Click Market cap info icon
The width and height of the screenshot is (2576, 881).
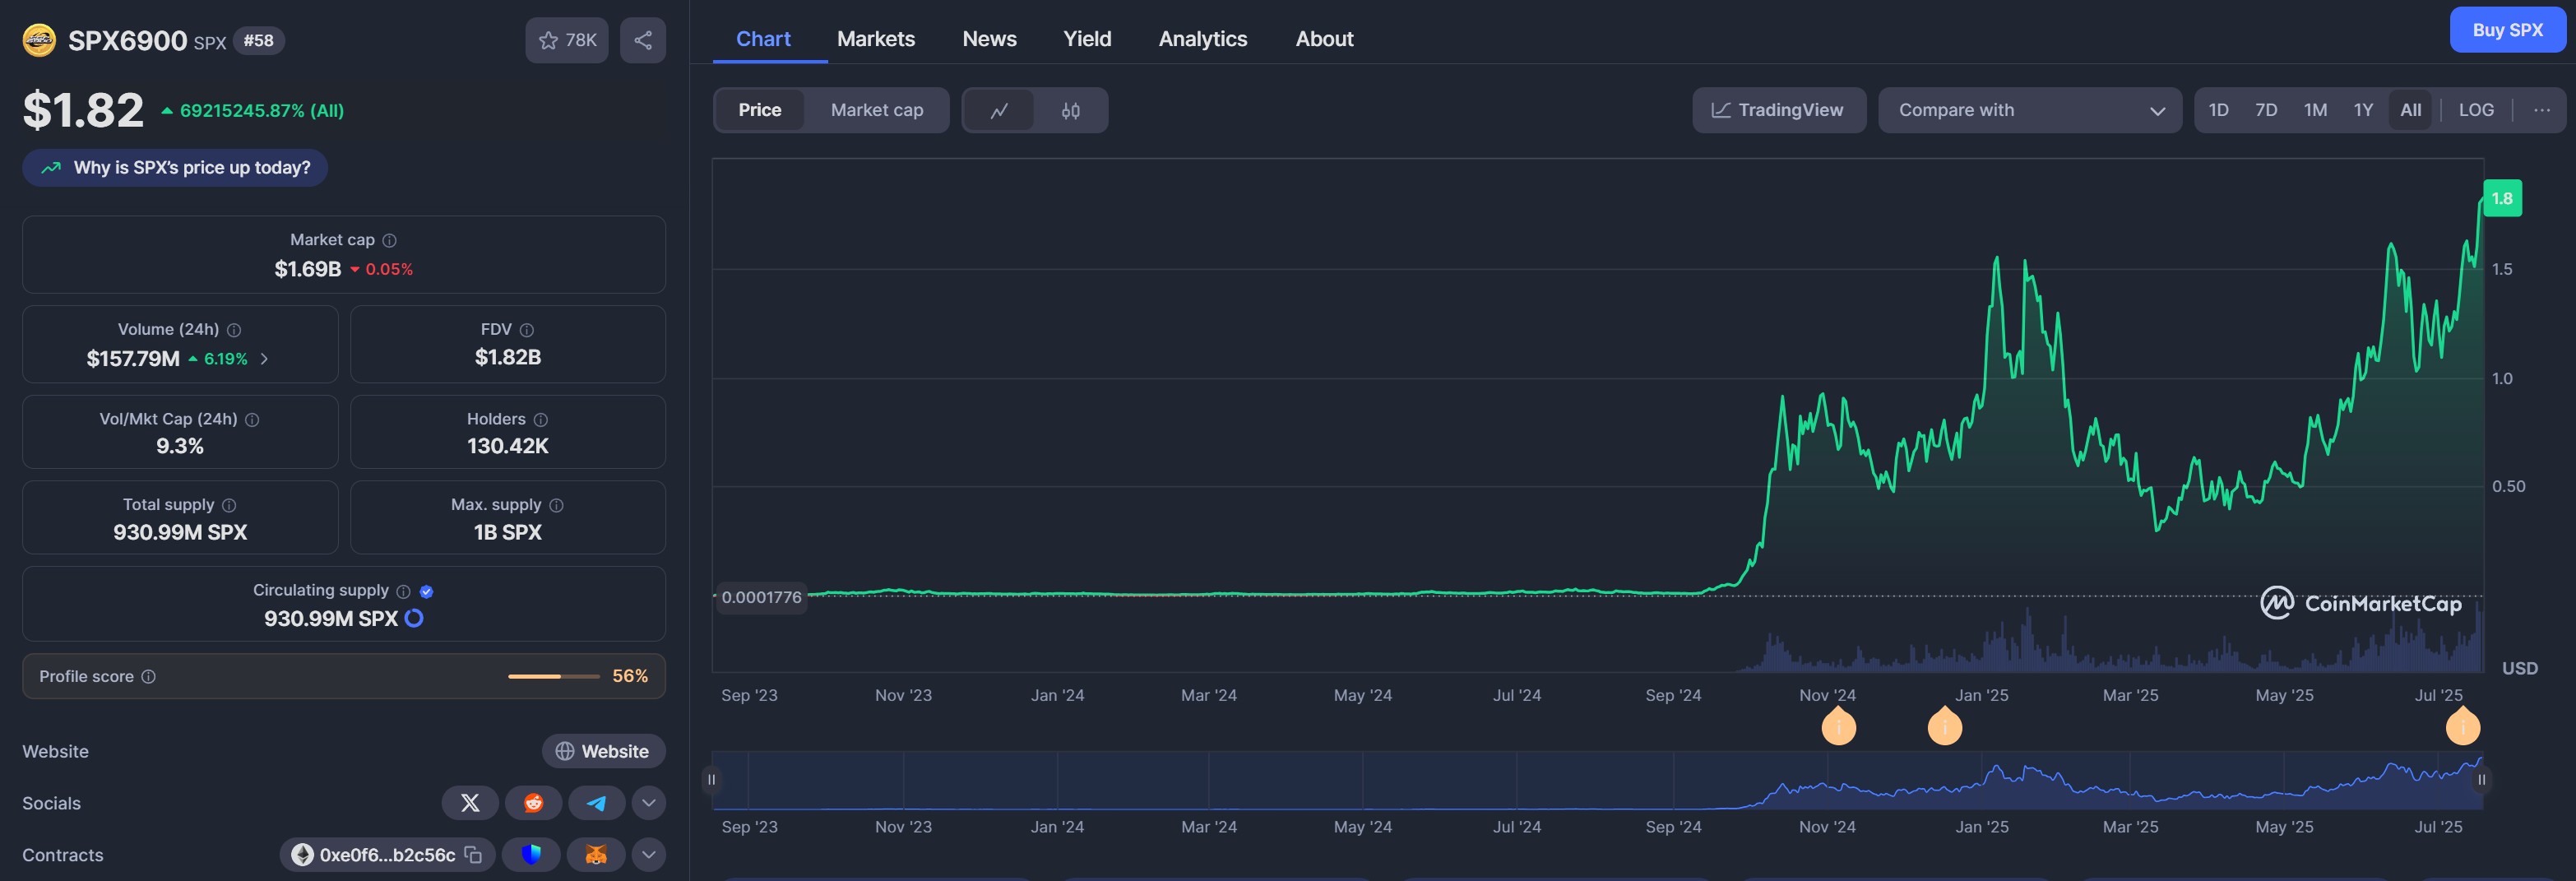(x=390, y=240)
